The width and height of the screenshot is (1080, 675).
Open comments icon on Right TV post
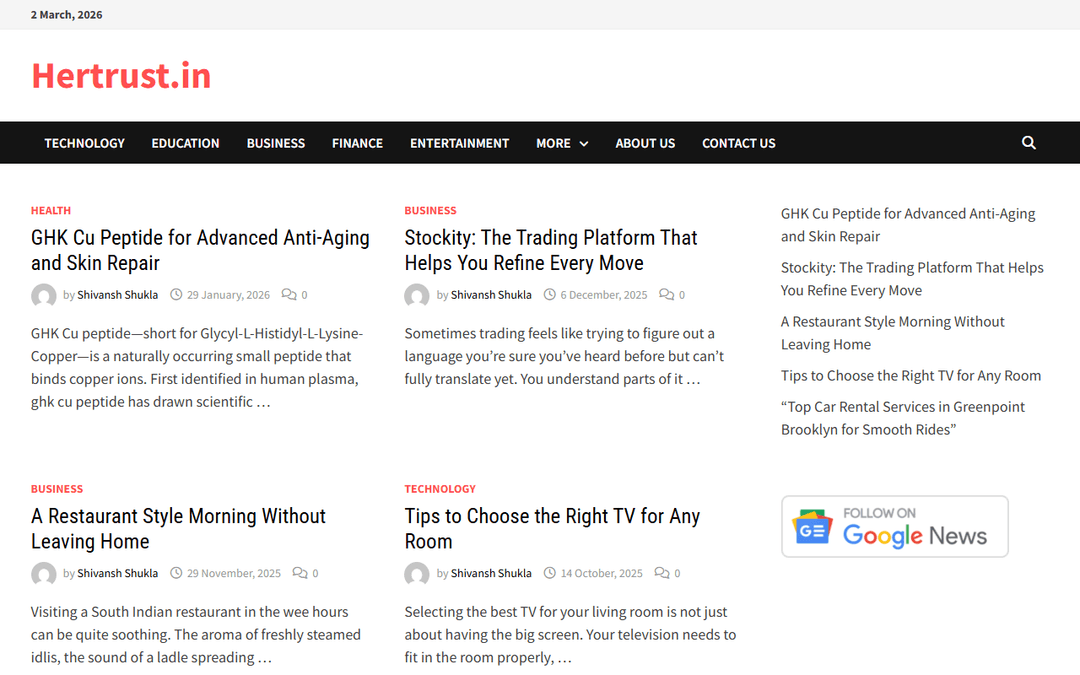(661, 573)
